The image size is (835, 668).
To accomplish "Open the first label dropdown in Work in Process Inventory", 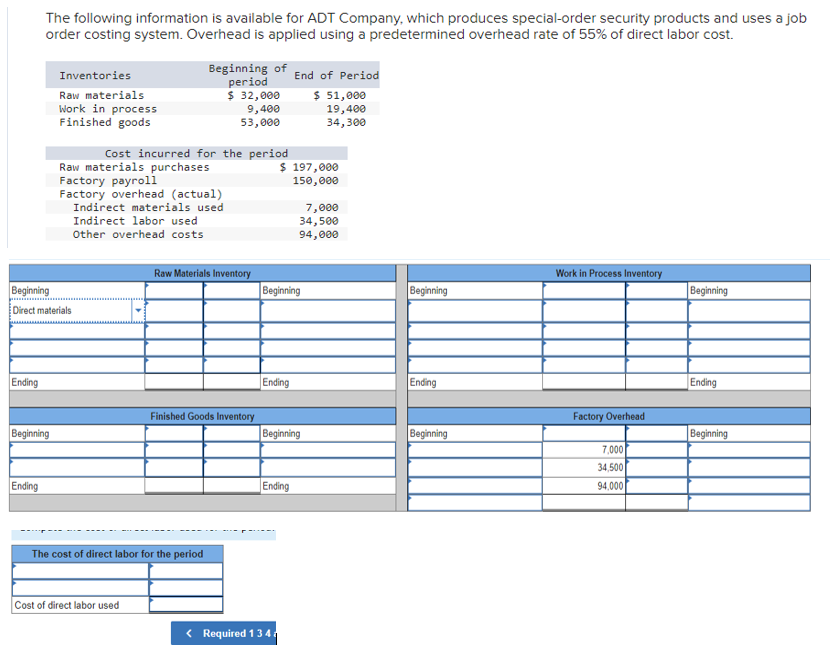I will click(470, 310).
